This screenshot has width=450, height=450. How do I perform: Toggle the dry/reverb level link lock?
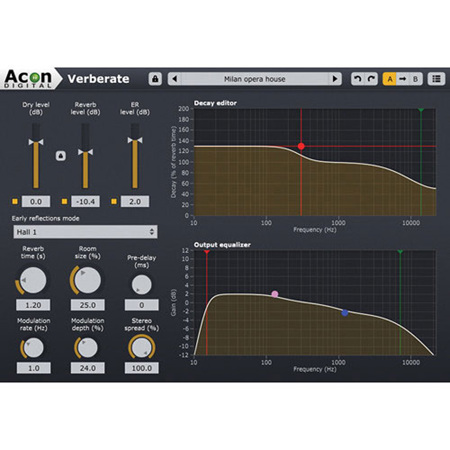tap(61, 156)
